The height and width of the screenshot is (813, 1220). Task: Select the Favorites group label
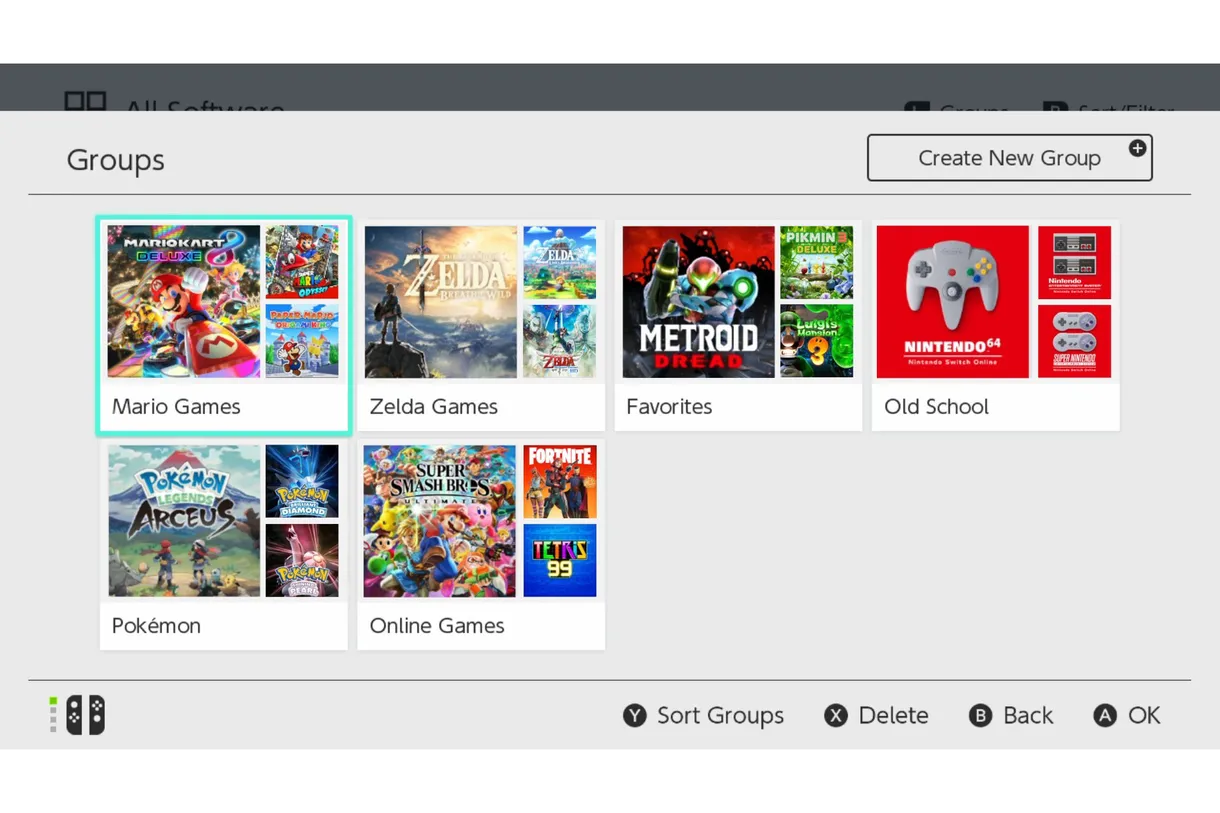pyautogui.click(x=669, y=407)
